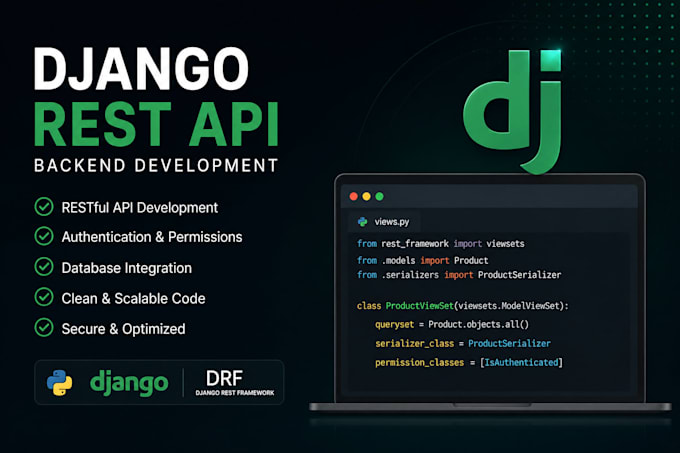680x453 pixels.
Task: Click the Python logo in bottom badge
Action: [60, 382]
